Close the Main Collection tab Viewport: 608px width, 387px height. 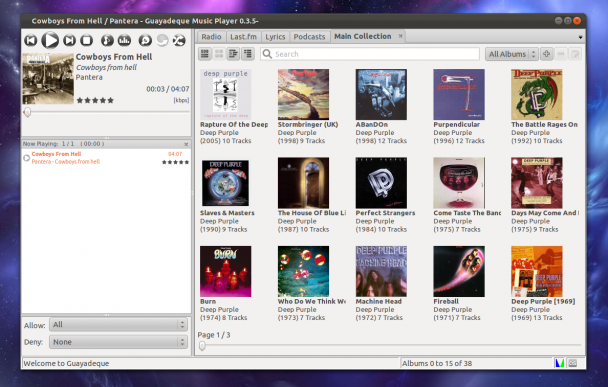[400, 36]
